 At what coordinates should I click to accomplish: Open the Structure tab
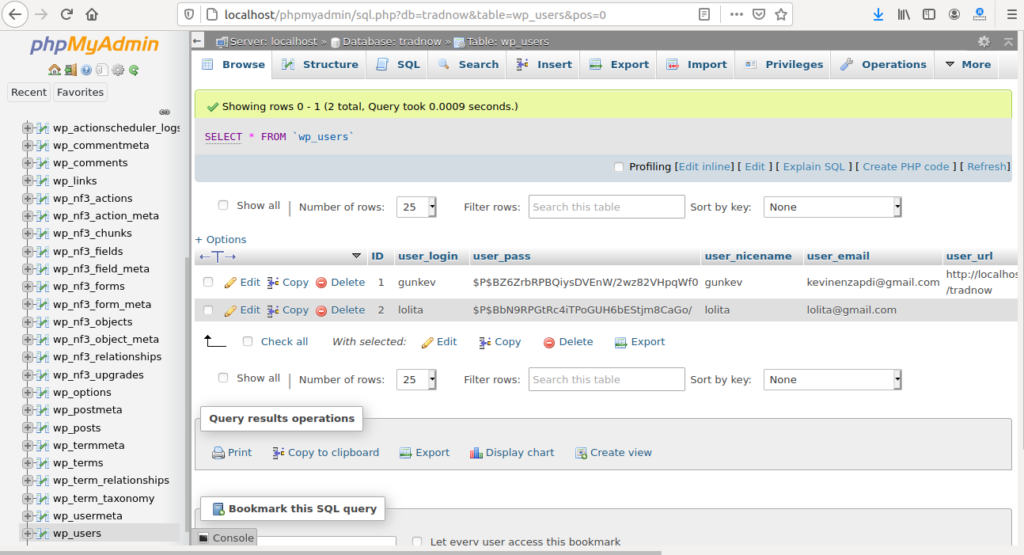pyautogui.click(x=320, y=65)
